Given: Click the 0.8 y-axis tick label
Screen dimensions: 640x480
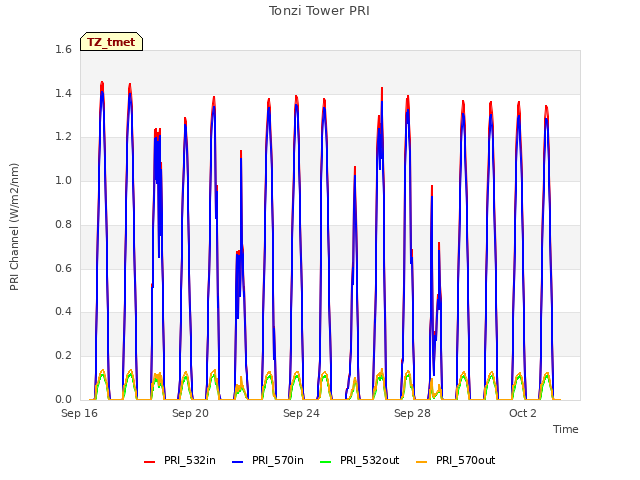Looking at the screenshot, I should [x=63, y=224].
